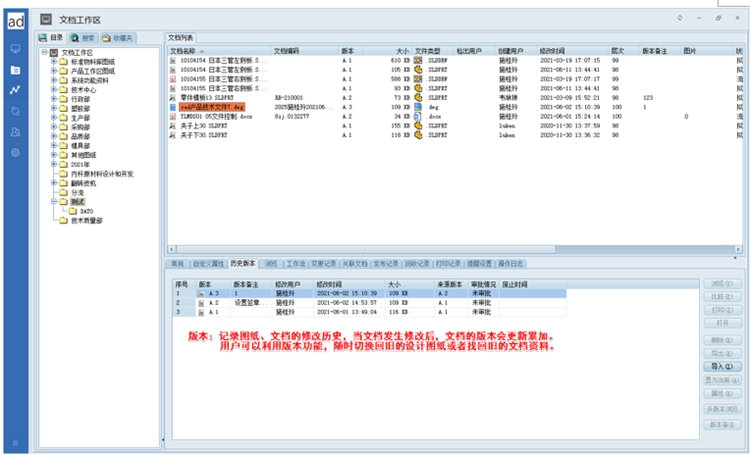
Task: Open the 操作日志 tab
Action: 513,264
